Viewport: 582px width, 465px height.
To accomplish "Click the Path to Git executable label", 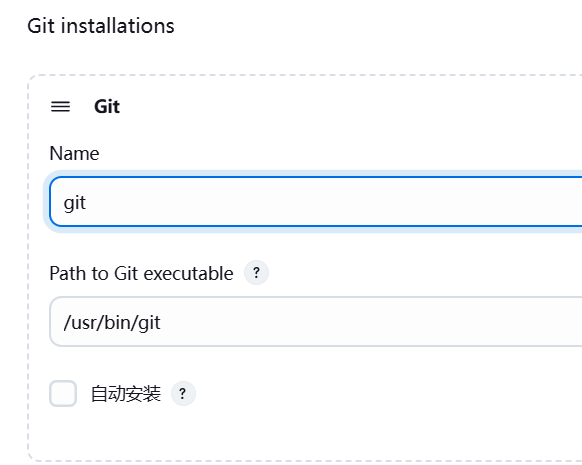I will tap(141, 274).
